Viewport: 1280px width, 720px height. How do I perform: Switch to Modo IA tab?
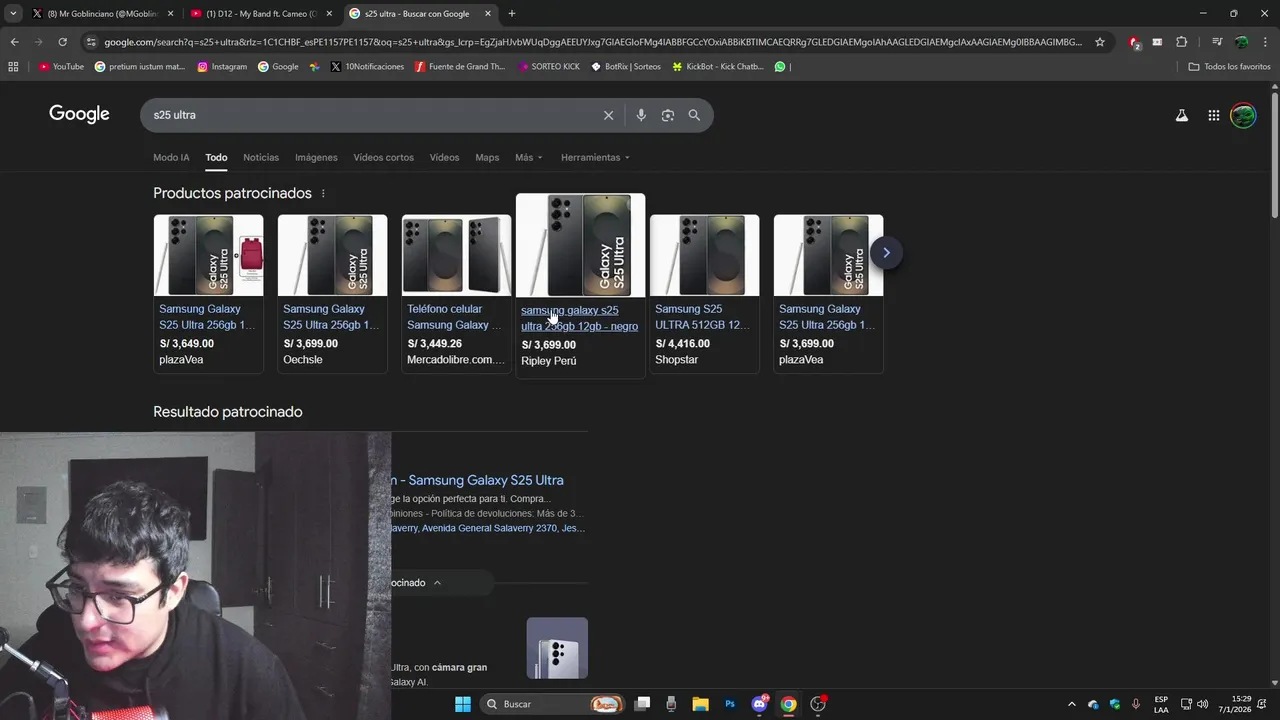pyautogui.click(x=171, y=157)
